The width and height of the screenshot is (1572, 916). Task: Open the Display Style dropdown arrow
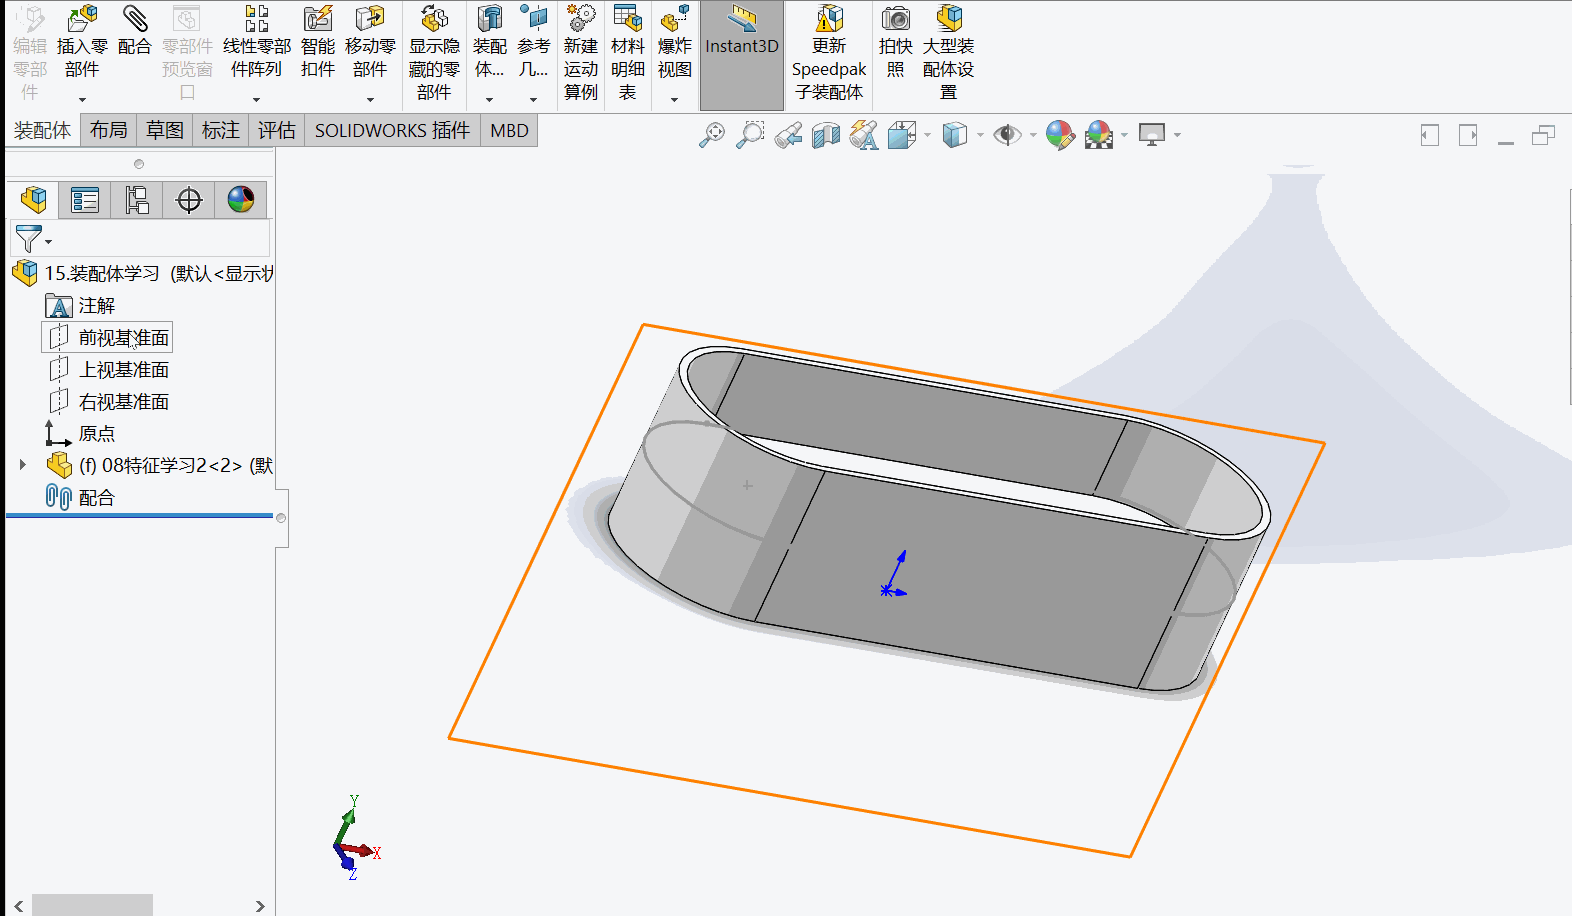(980, 135)
